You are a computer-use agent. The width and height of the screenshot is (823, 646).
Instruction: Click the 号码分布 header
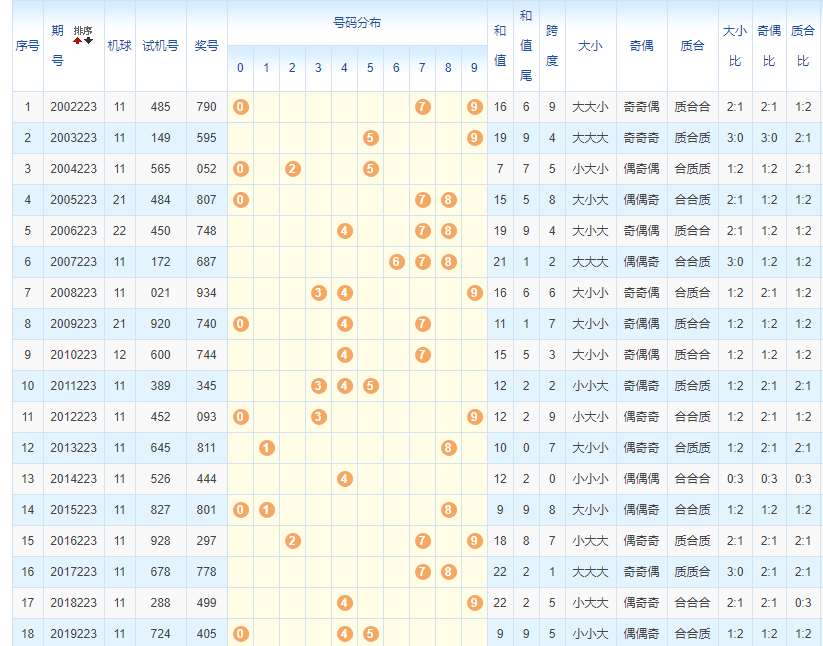click(x=356, y=22)
